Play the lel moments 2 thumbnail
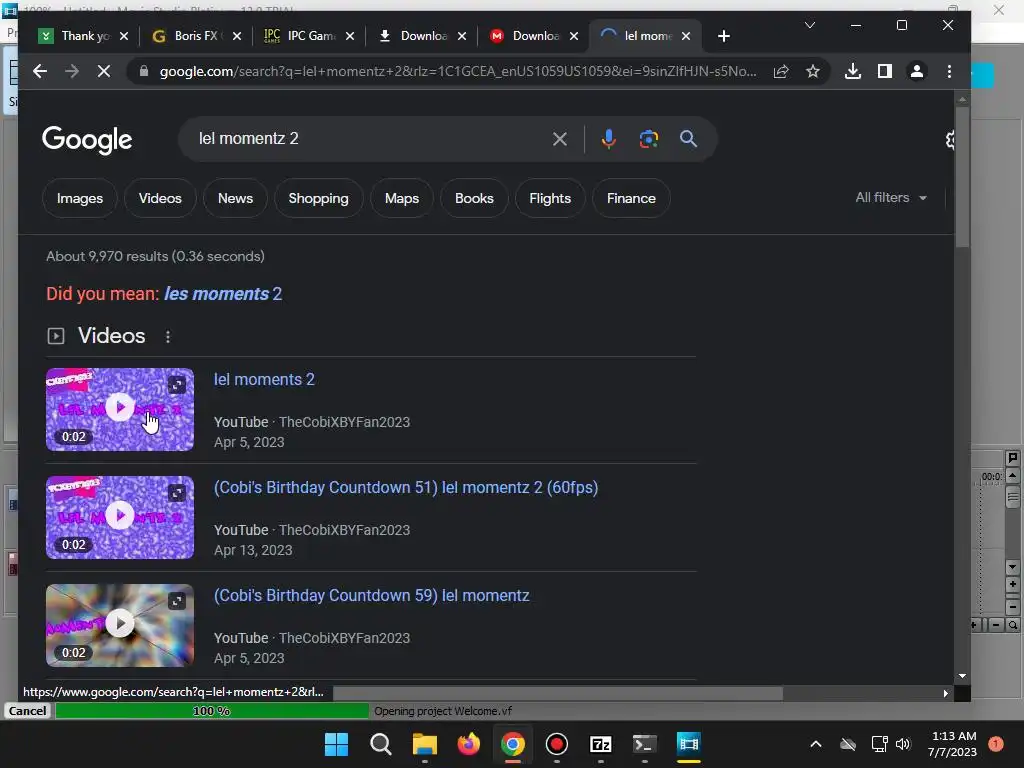The width and height of the screenshot is (1024, 768). (x=120, y=408)
